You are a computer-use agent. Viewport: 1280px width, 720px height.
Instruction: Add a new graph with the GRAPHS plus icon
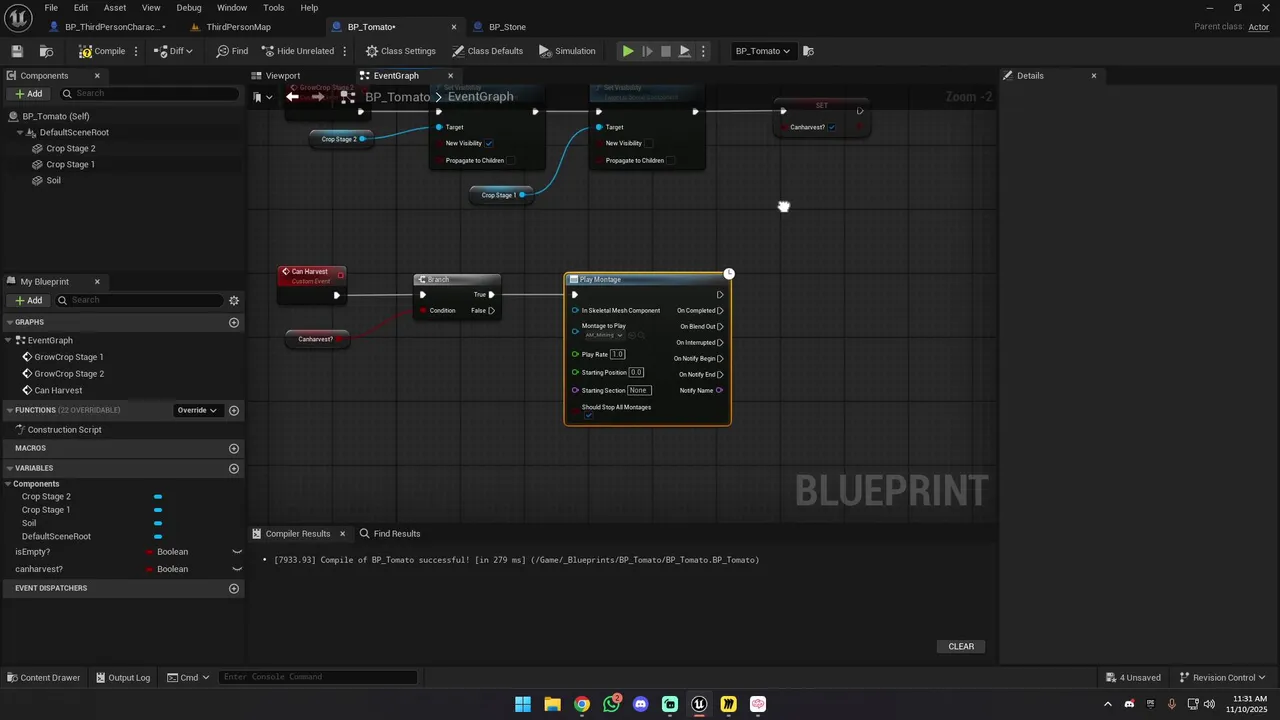click(234, 322)
